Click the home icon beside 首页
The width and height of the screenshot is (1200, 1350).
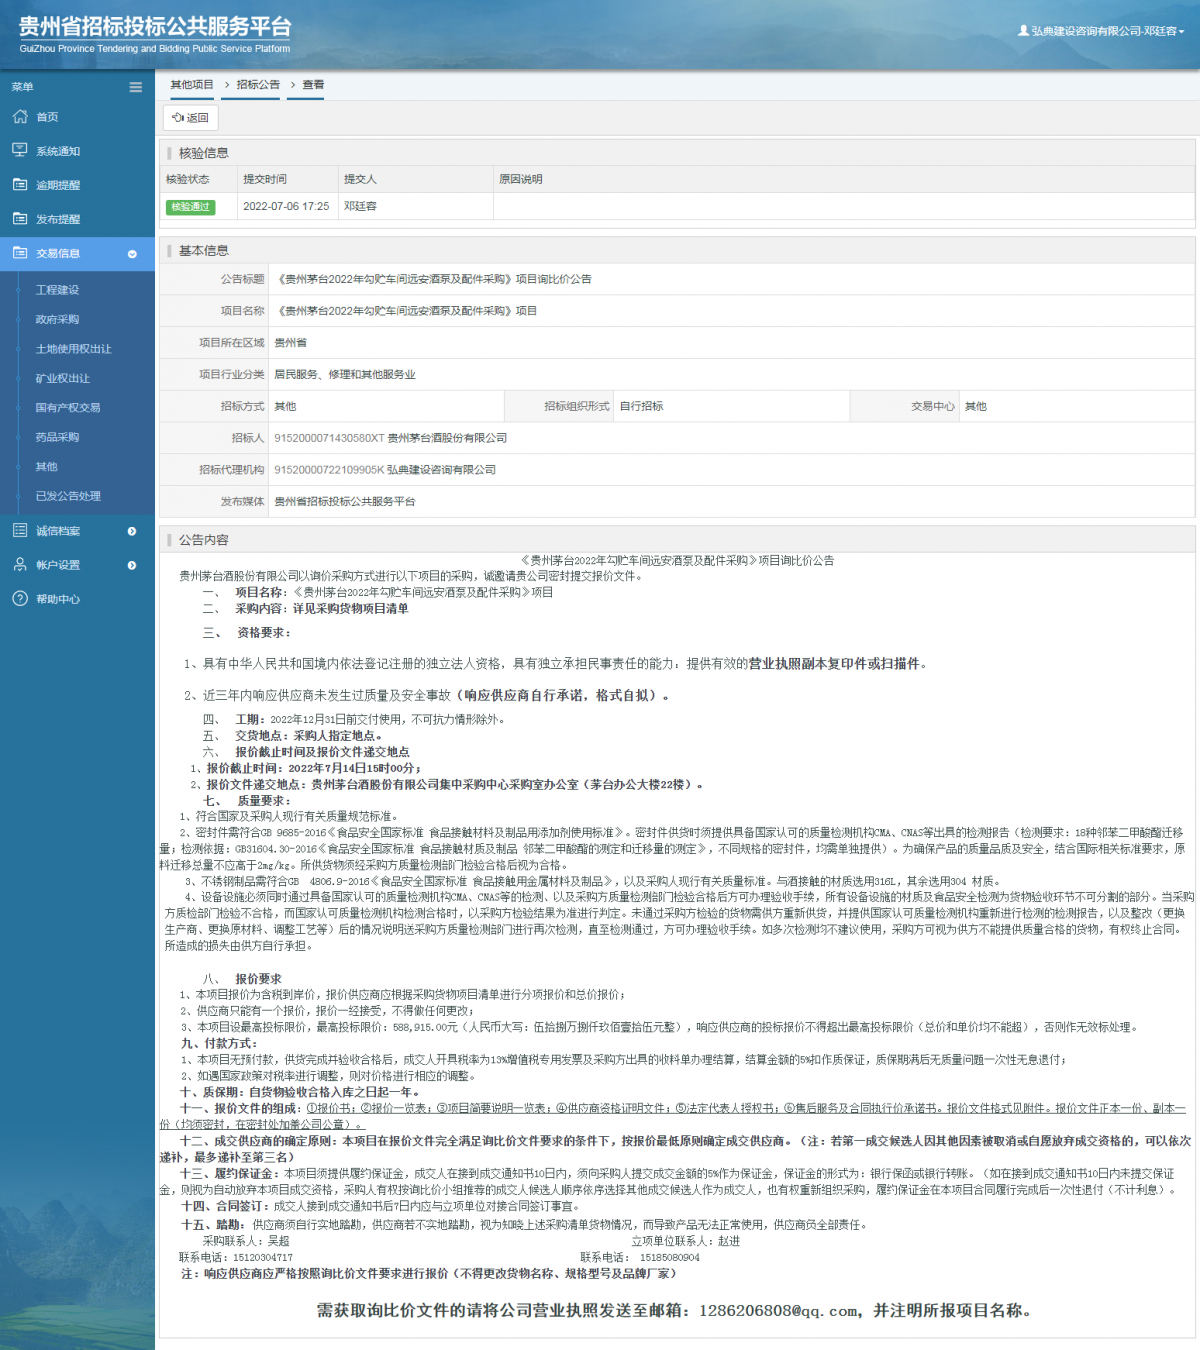click(20, 117)
